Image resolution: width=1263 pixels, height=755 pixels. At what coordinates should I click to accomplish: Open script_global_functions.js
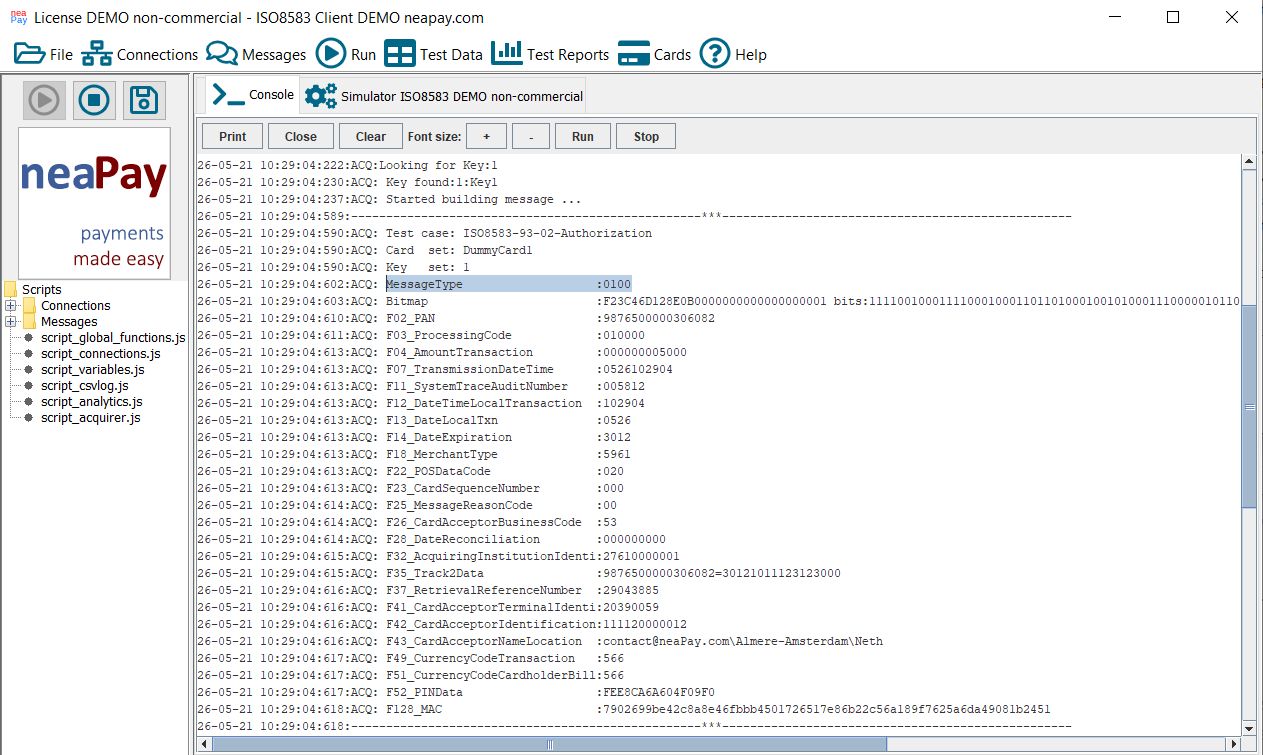(113, 338)
